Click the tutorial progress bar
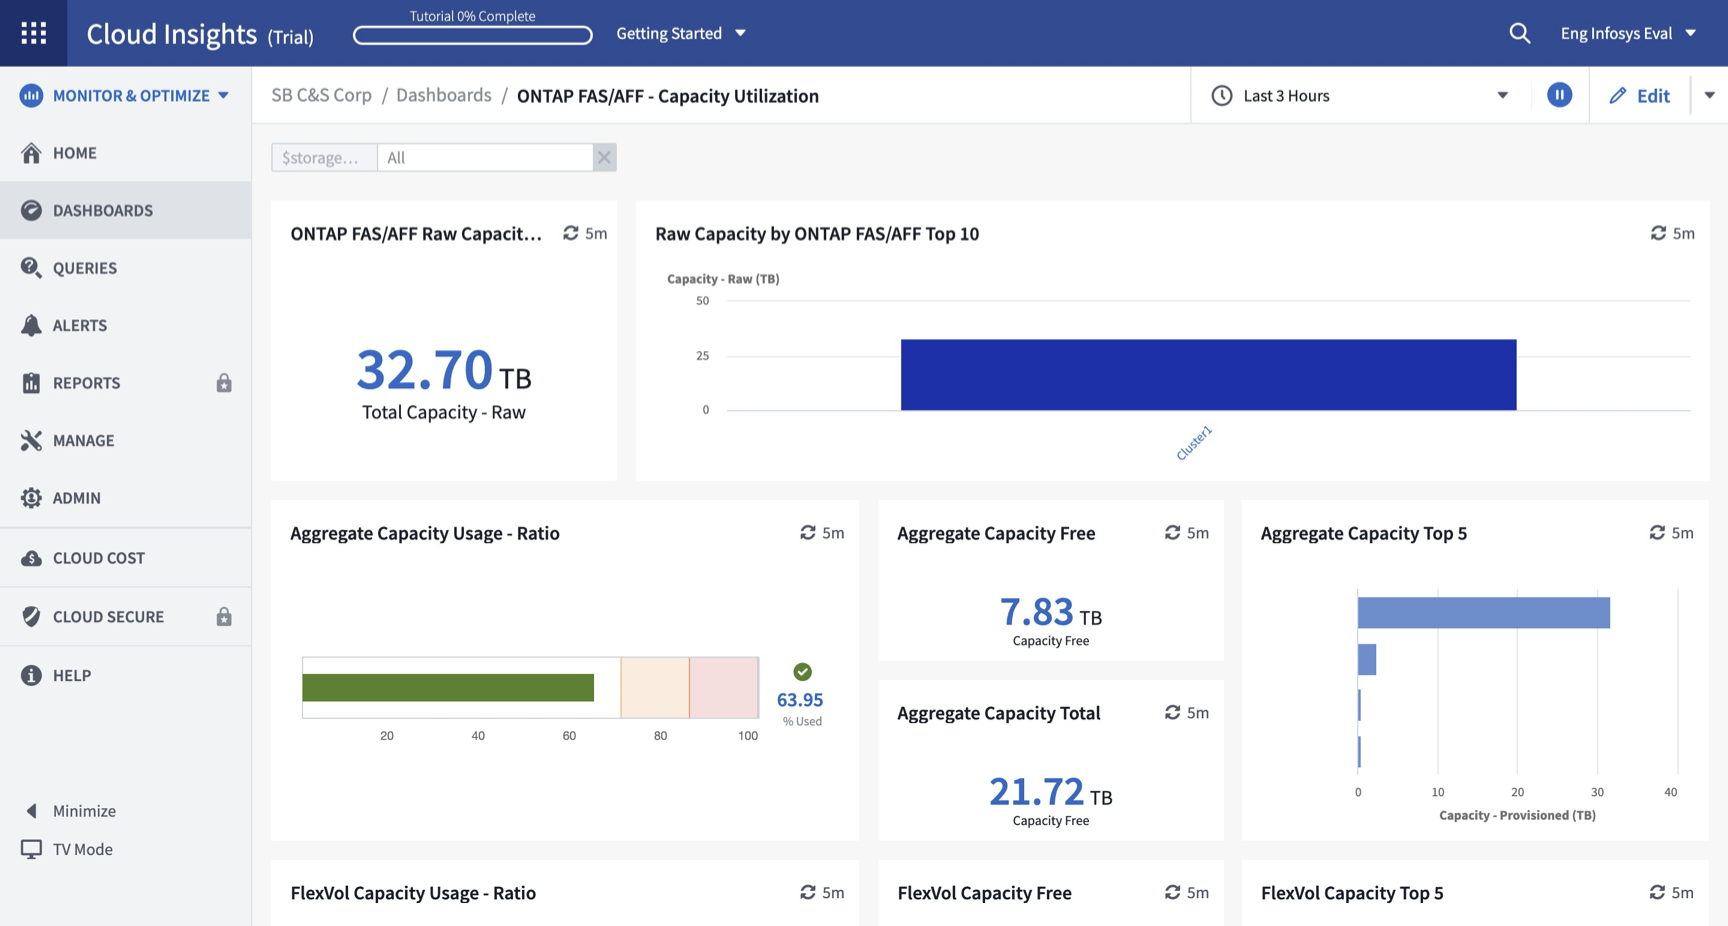The height and width of the screenshot is (926, 1728). tap(472, 35)
